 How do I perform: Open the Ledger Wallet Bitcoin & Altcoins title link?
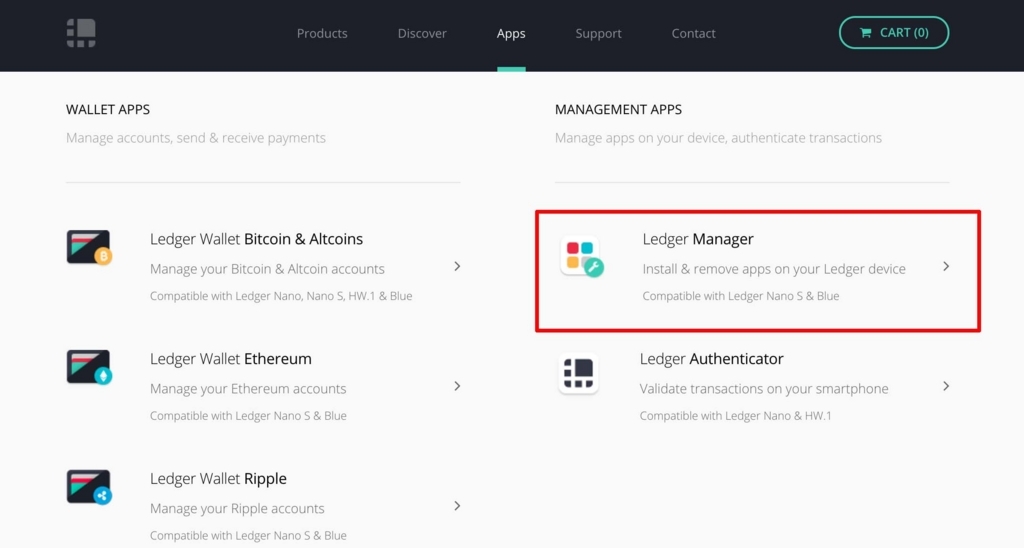click(x=256, y=239)
